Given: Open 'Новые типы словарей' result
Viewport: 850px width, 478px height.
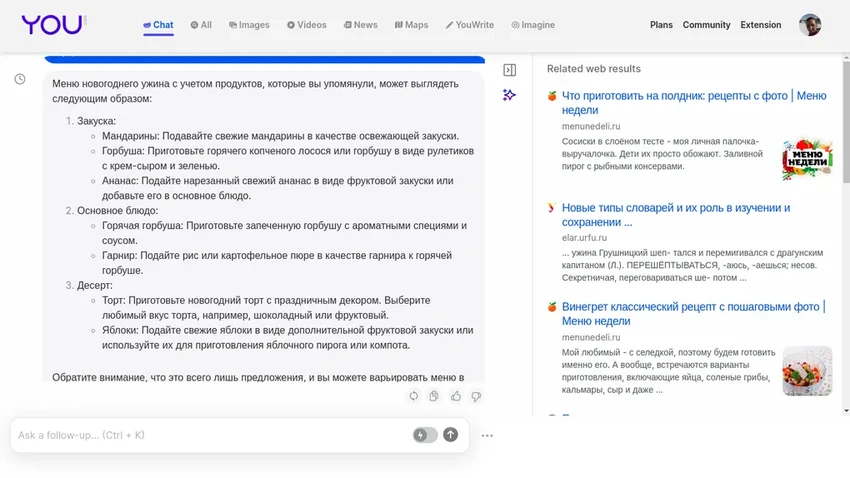Looking at the screenshot, I should tap(676, 215).
